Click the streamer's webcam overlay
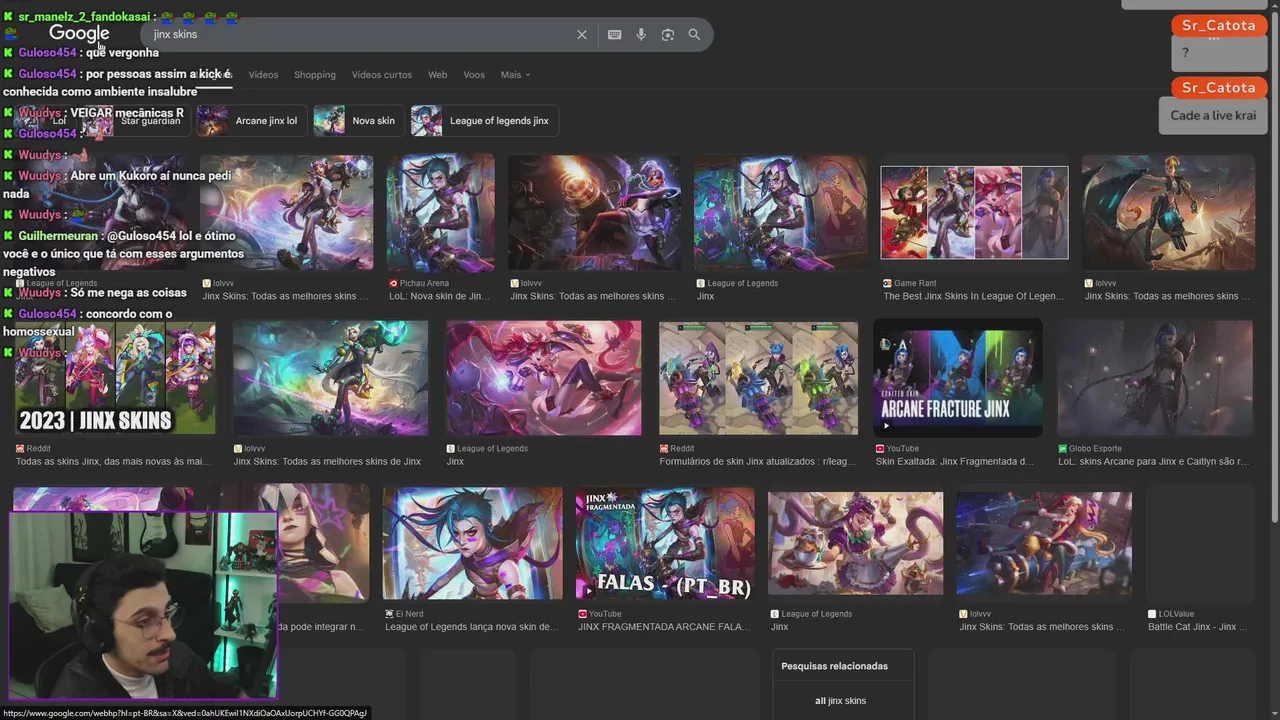The height and width of the screenshot is (720, 1280). 143,605
